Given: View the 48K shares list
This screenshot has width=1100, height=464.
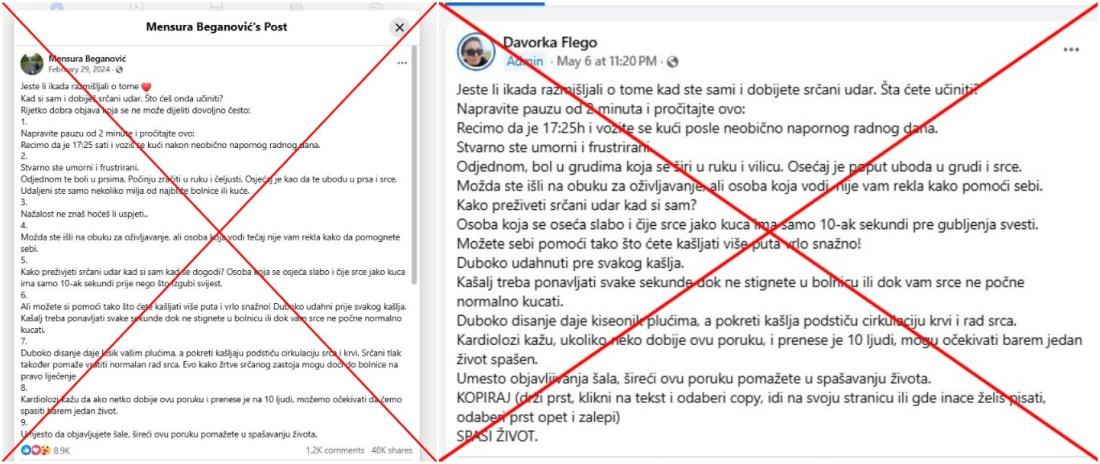Looking at the screenshot, I should click(391, 451).
